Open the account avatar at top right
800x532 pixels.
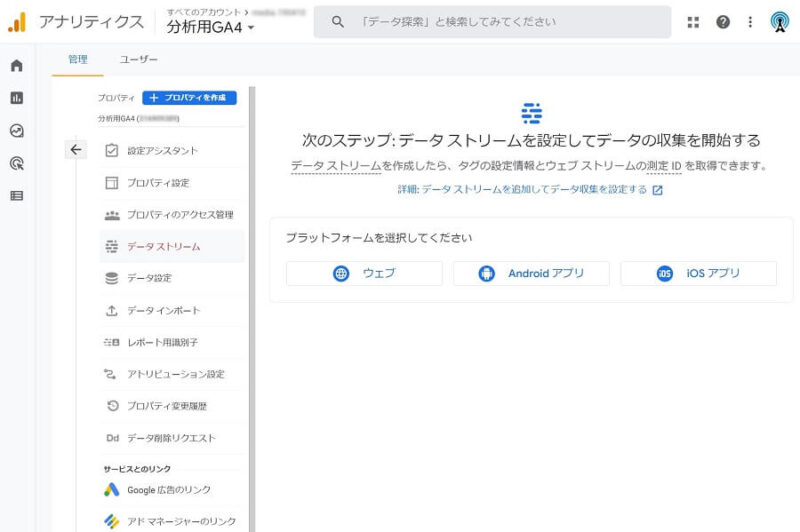point(780,22)
